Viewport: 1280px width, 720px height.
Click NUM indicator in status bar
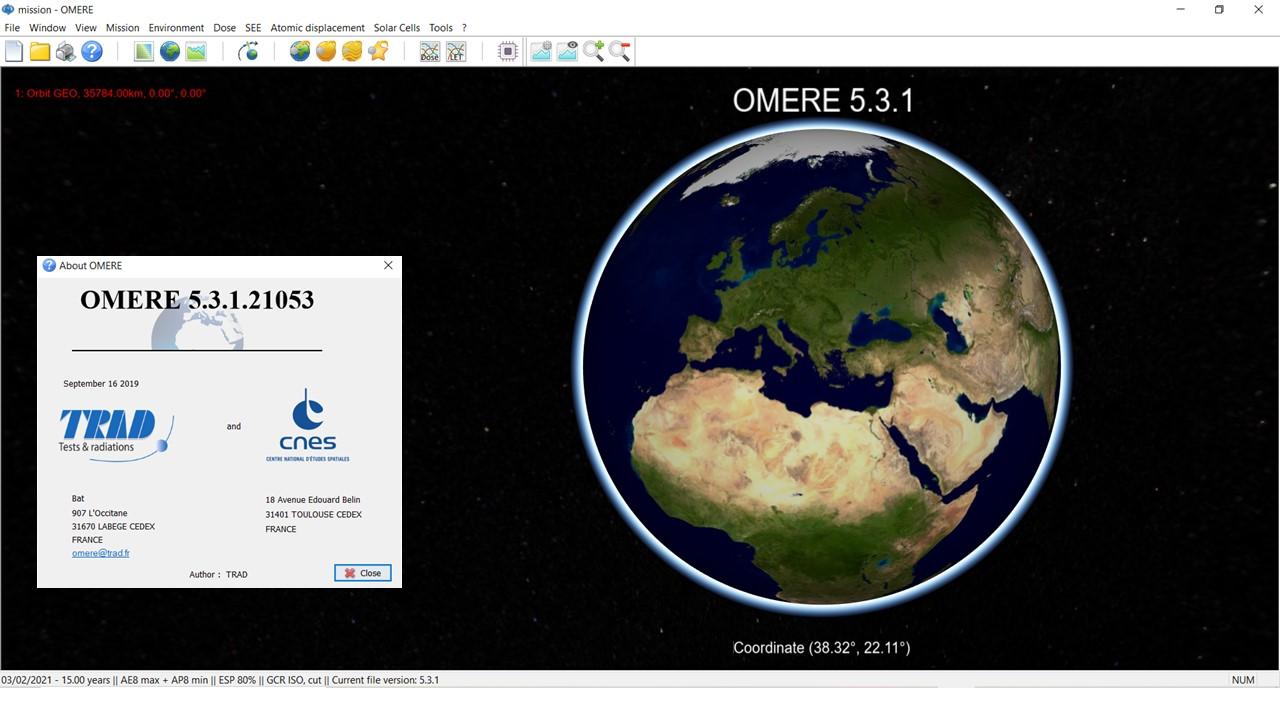(1243, 680)
